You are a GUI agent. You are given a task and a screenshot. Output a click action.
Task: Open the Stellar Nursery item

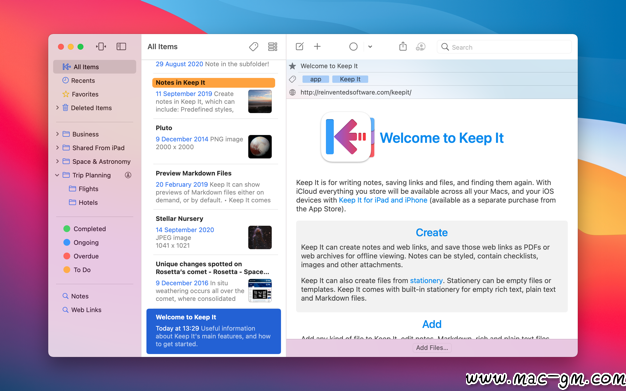click(x=214, y=232)
